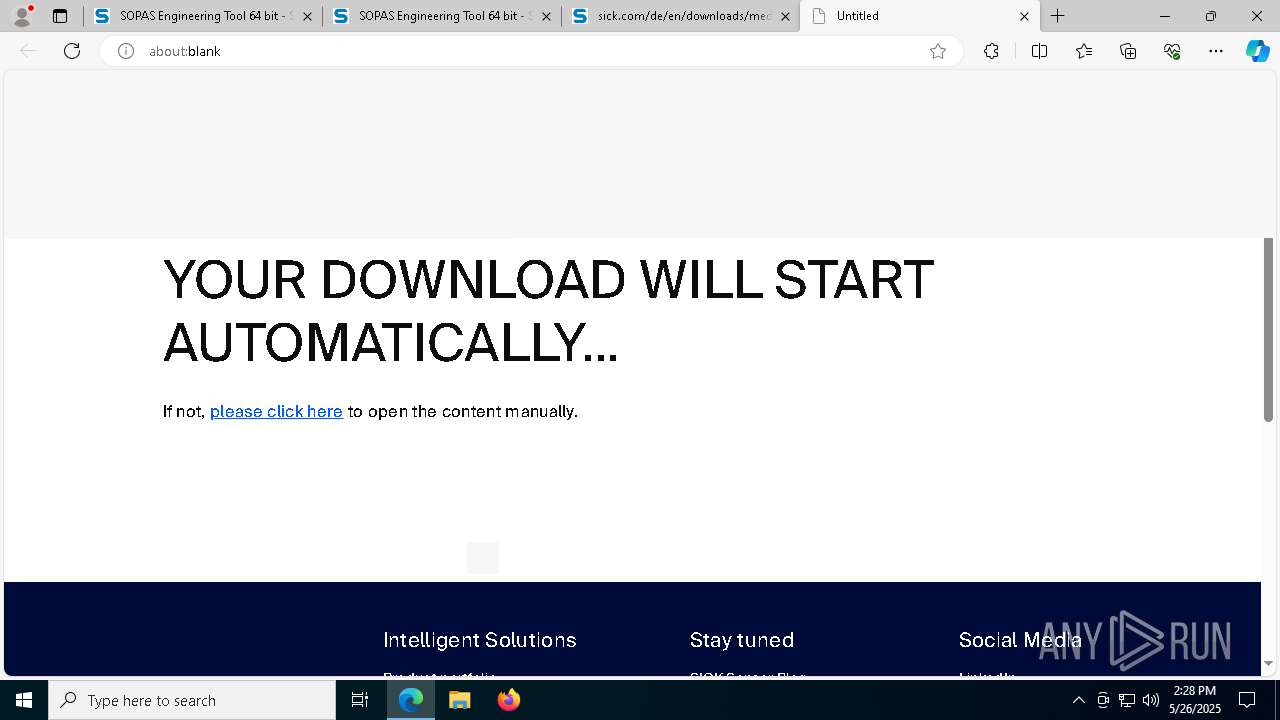This screenshot has width=1280, height=720.
Task: Select the 'Intelligent Solutions' footer heading
Action: click(x=480, y=640)
